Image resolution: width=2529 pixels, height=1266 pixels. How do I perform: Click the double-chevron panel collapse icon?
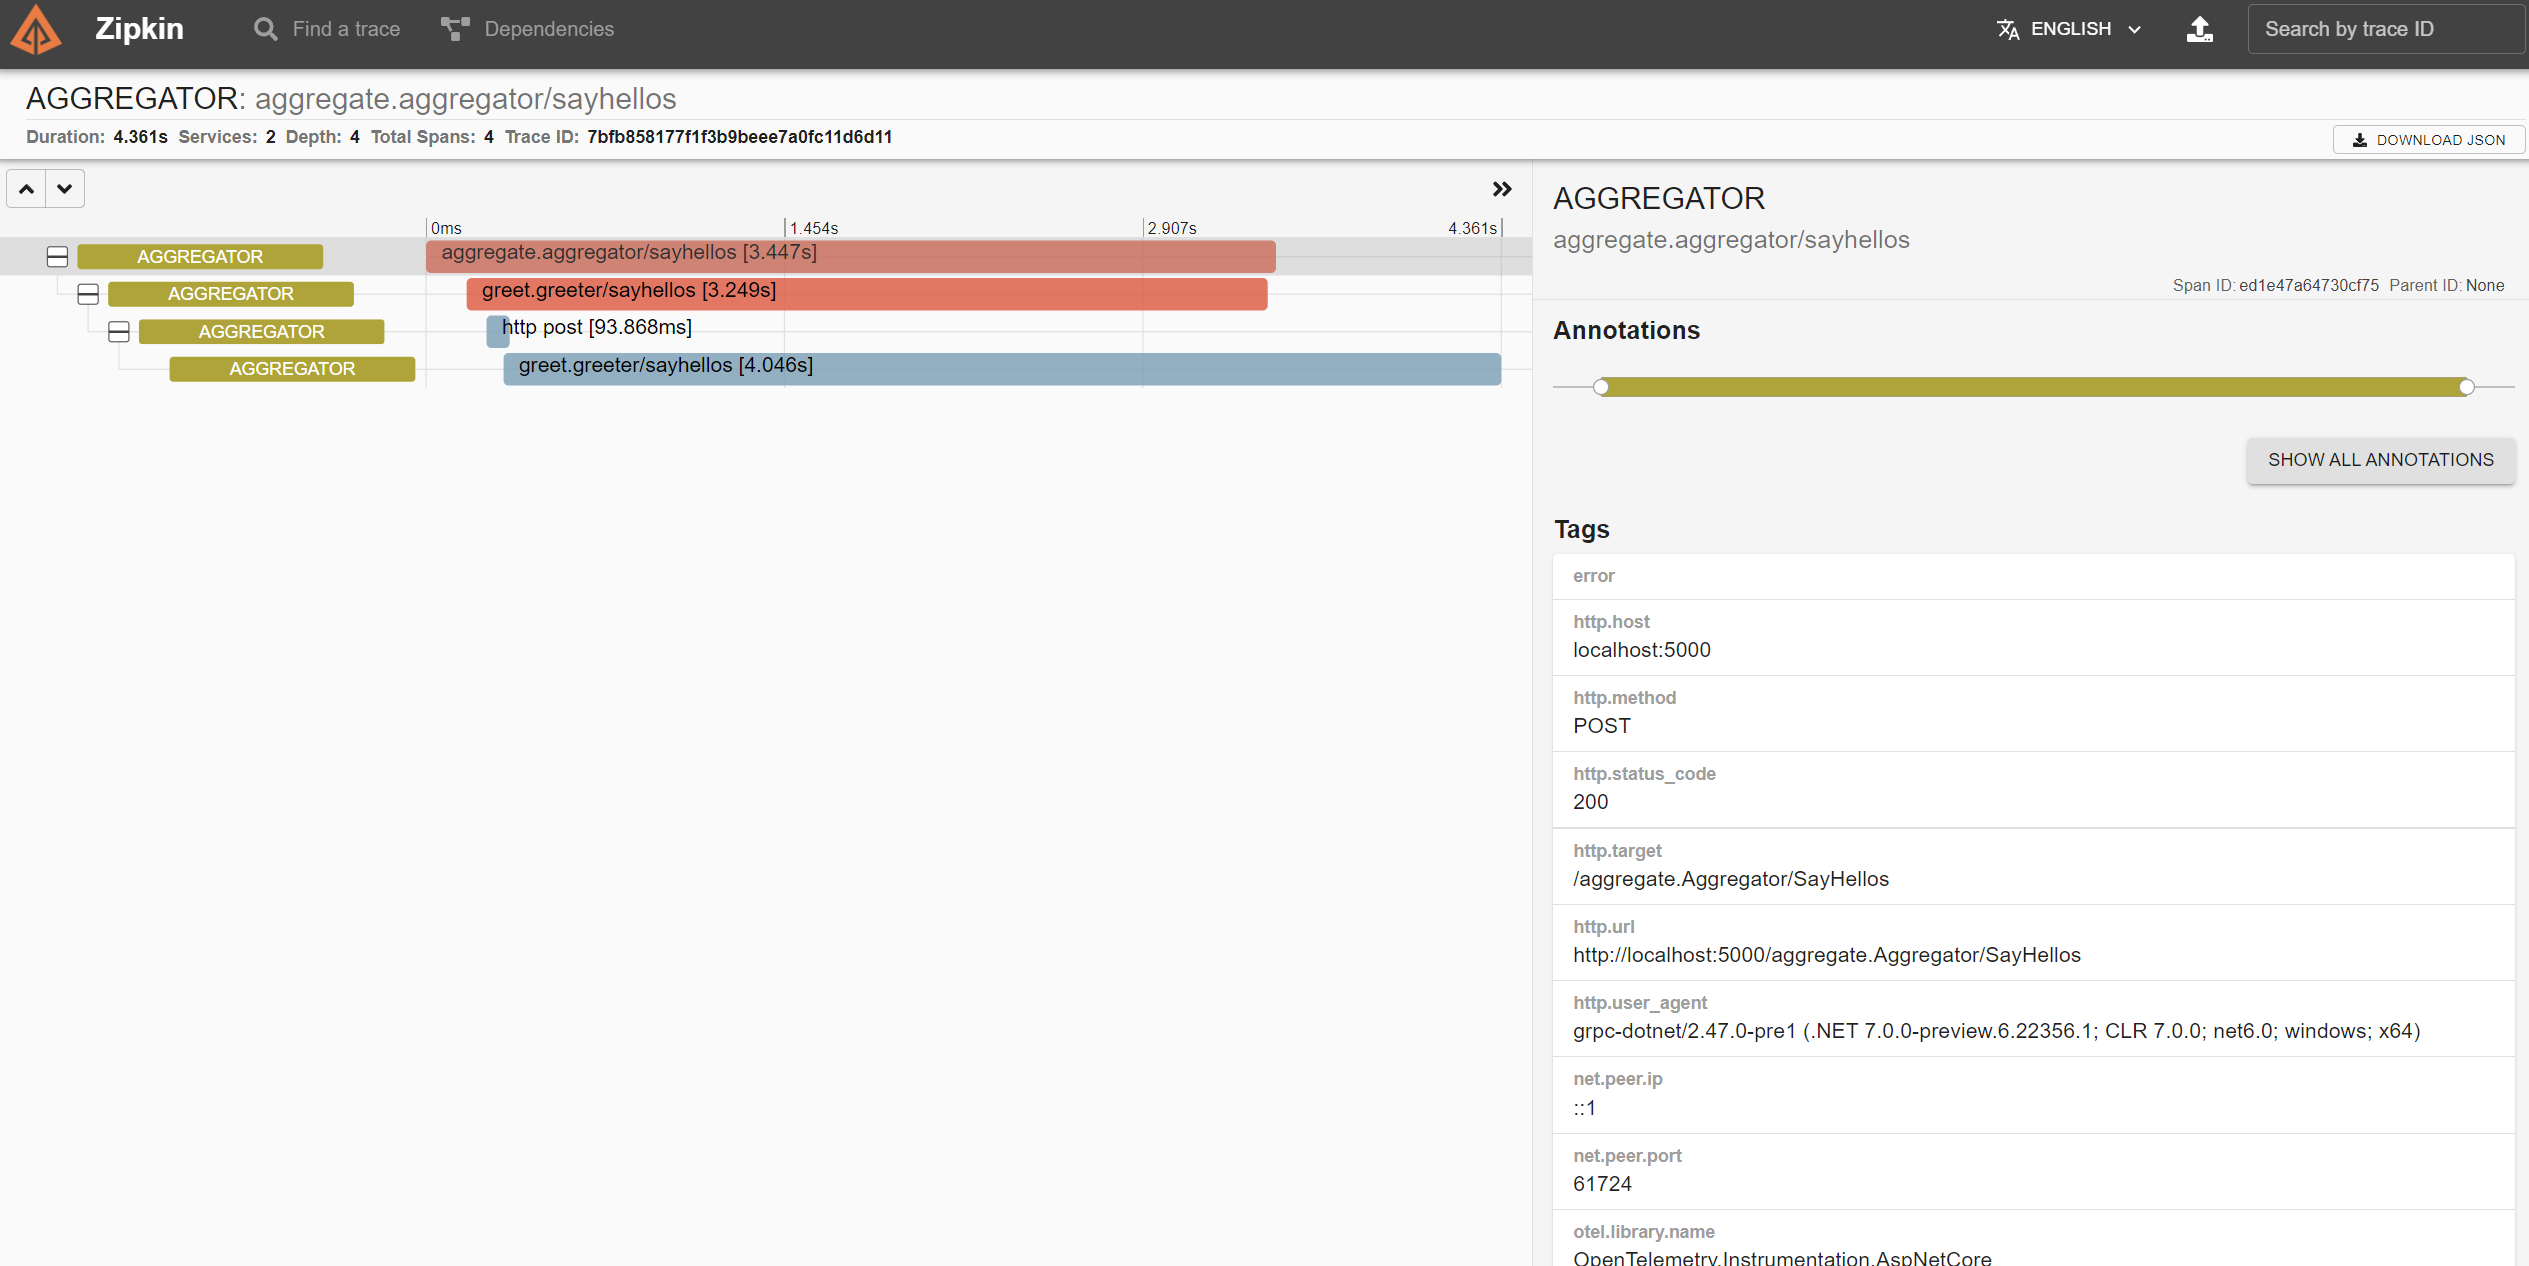click(1501, 189)
